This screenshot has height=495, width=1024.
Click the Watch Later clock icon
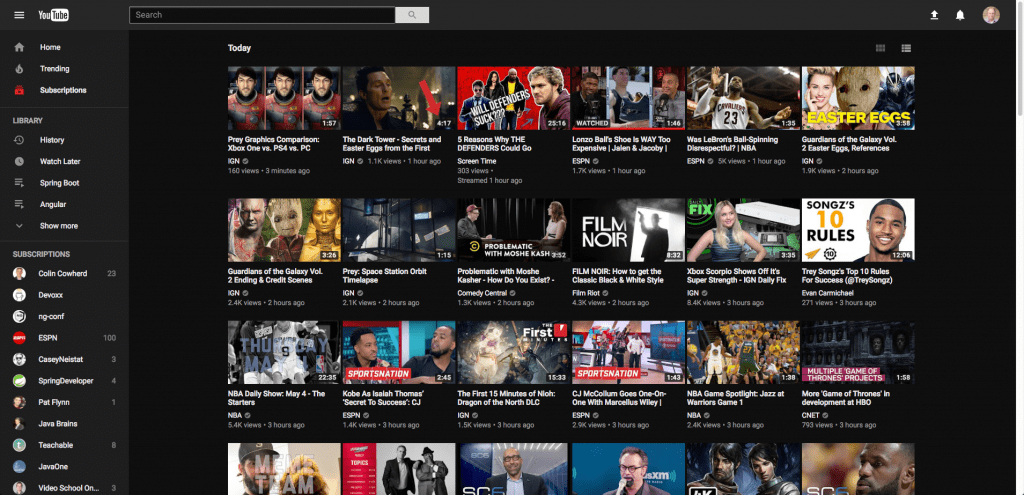coord(19,161)
